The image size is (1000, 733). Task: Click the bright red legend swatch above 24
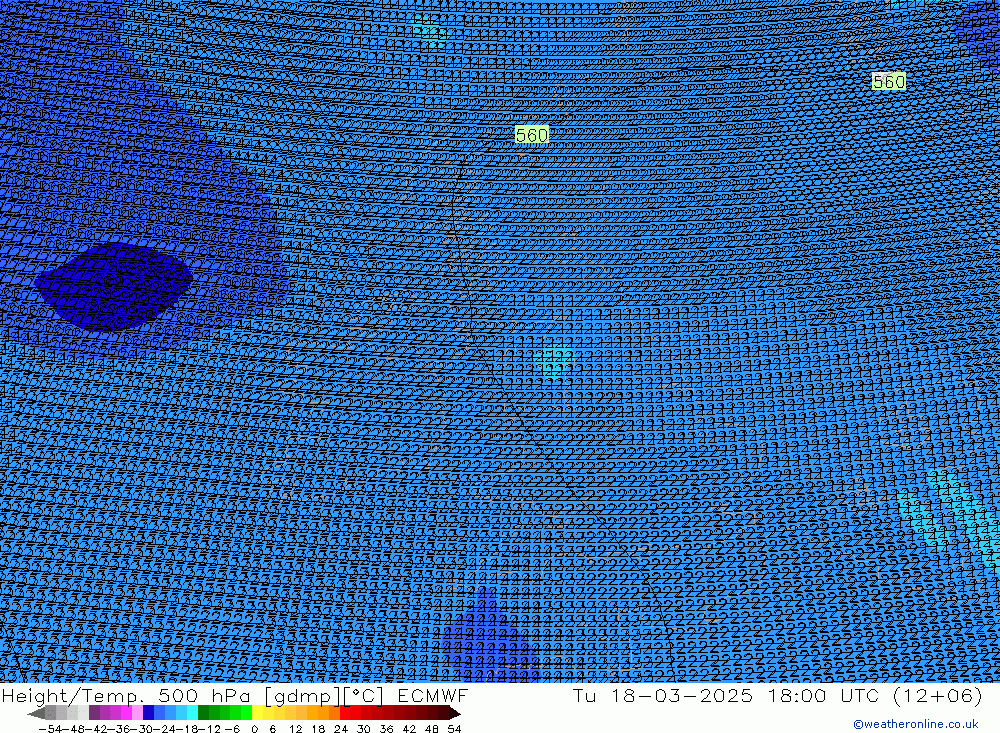point(345,713)
